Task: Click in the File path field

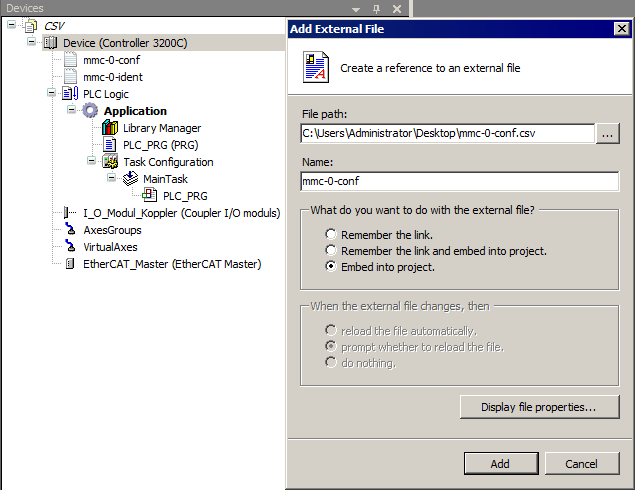Action: [447, 133]
